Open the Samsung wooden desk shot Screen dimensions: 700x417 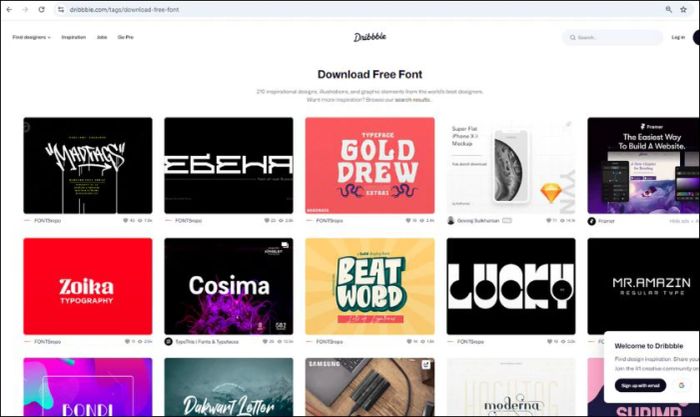(370, 387)
